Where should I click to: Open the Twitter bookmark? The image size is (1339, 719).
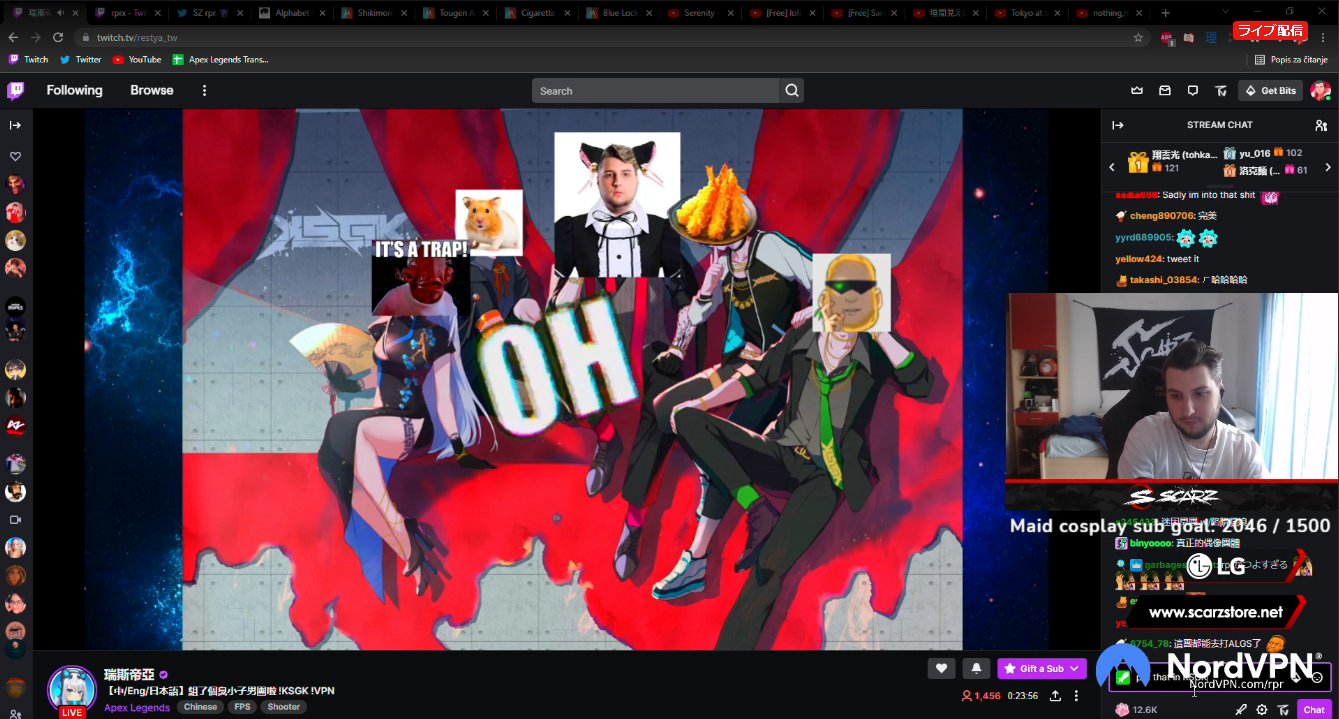(x=81, y=59)
